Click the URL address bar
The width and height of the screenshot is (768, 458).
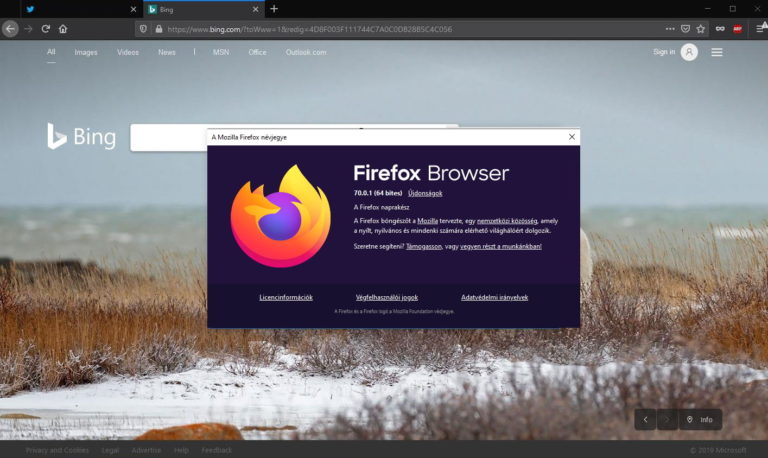pyautogui.click(x=400, y=29)
